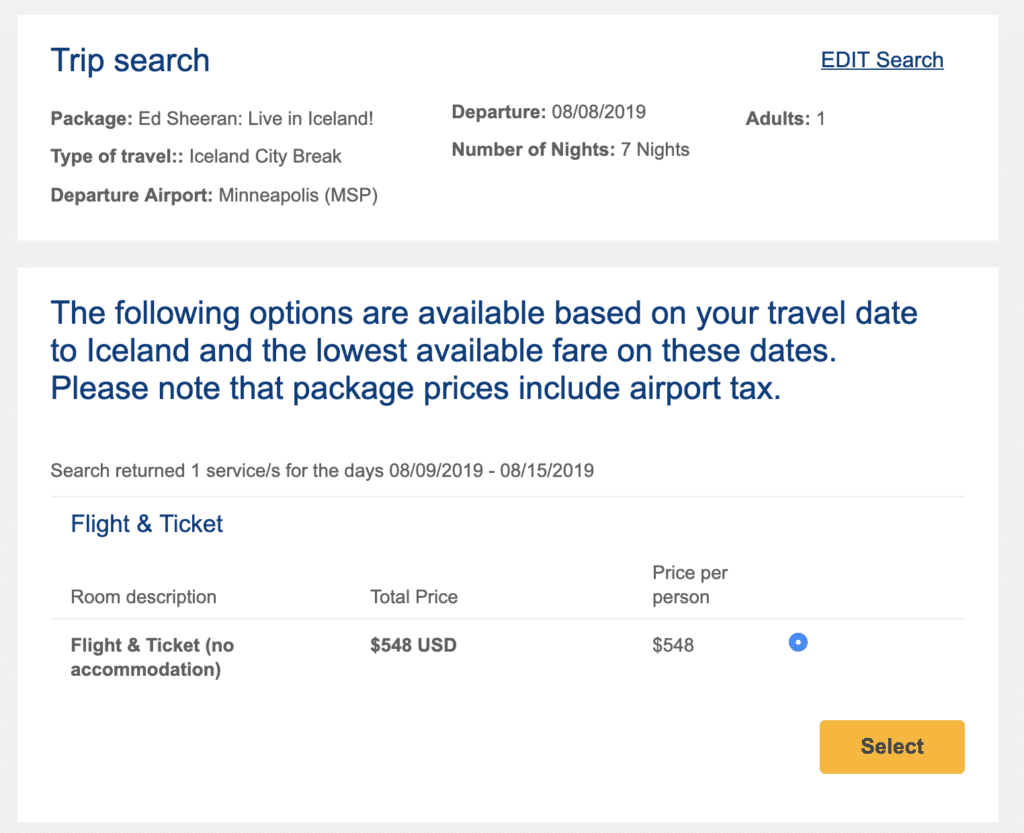
Task: Click the Room description column header
Action: tap(143, 597)
